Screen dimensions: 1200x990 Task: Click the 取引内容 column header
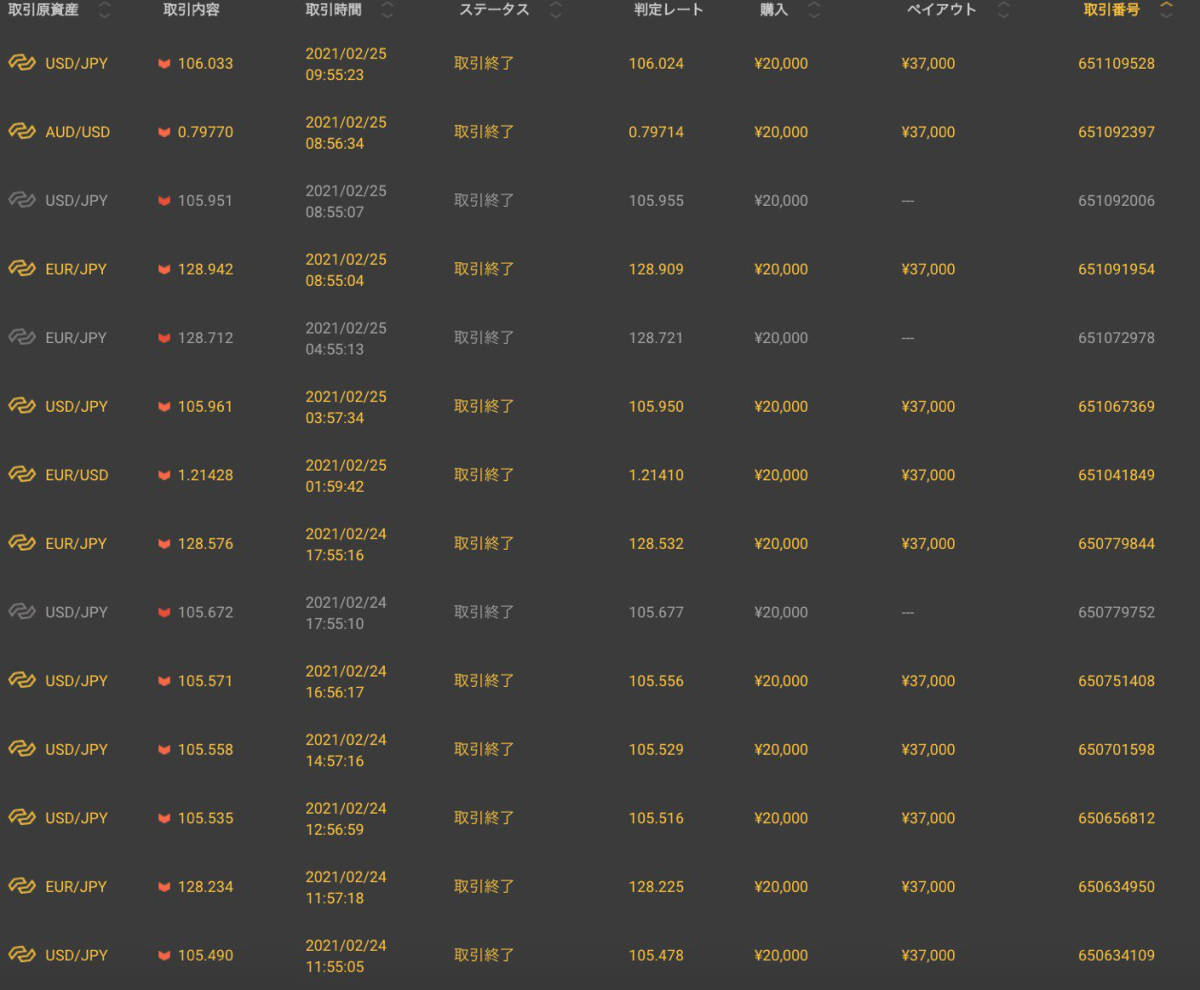(191, 10)
